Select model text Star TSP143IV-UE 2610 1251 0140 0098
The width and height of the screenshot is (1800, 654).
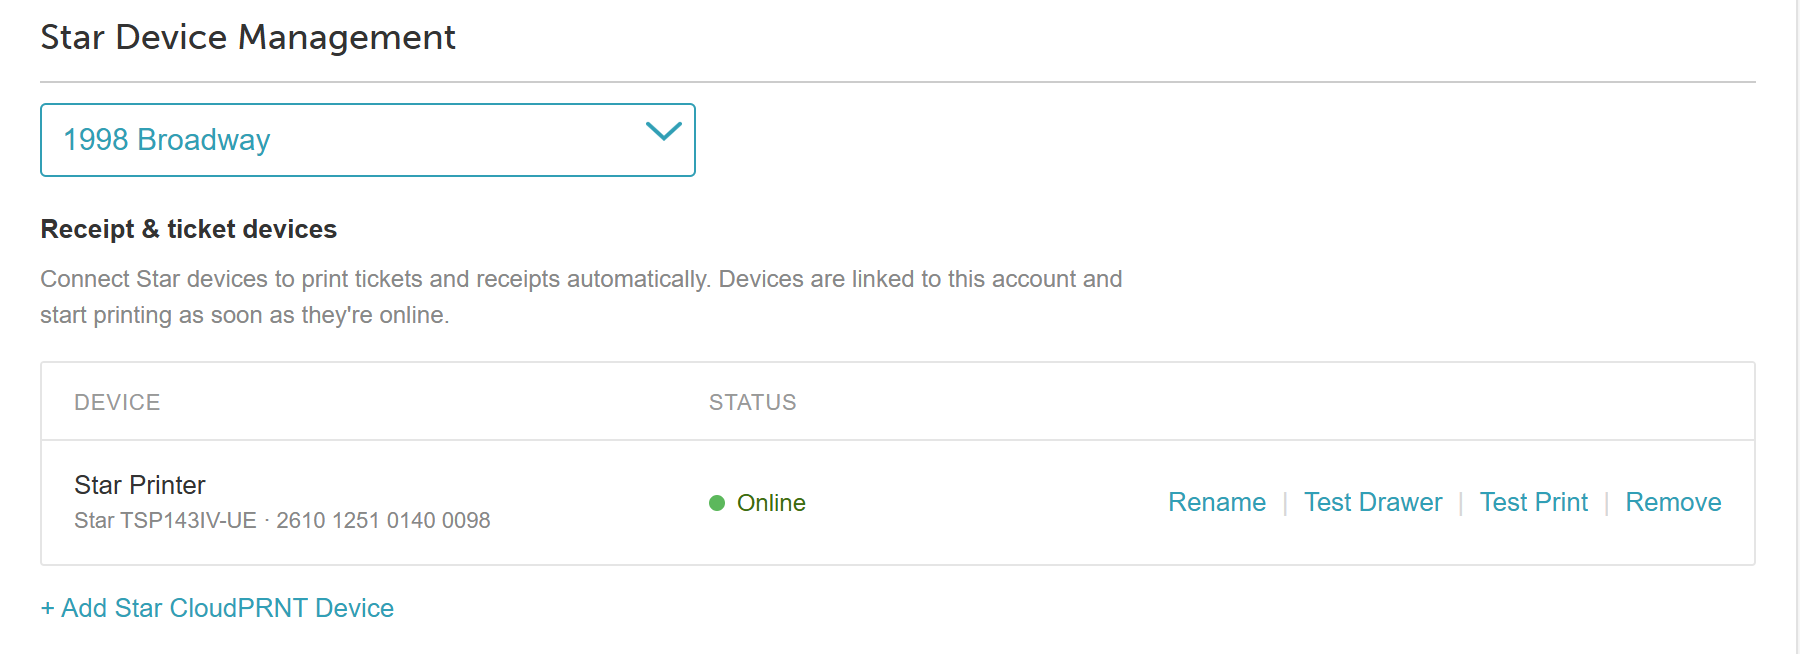click(x=282, y=520)
